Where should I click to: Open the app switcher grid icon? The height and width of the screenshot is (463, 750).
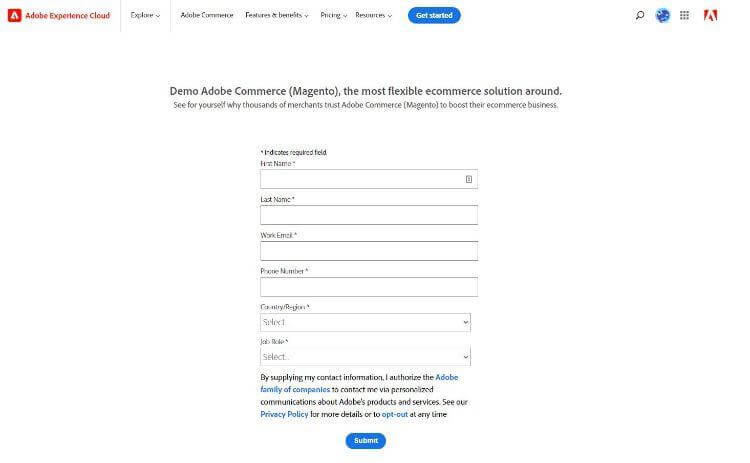tap(684, 15)
